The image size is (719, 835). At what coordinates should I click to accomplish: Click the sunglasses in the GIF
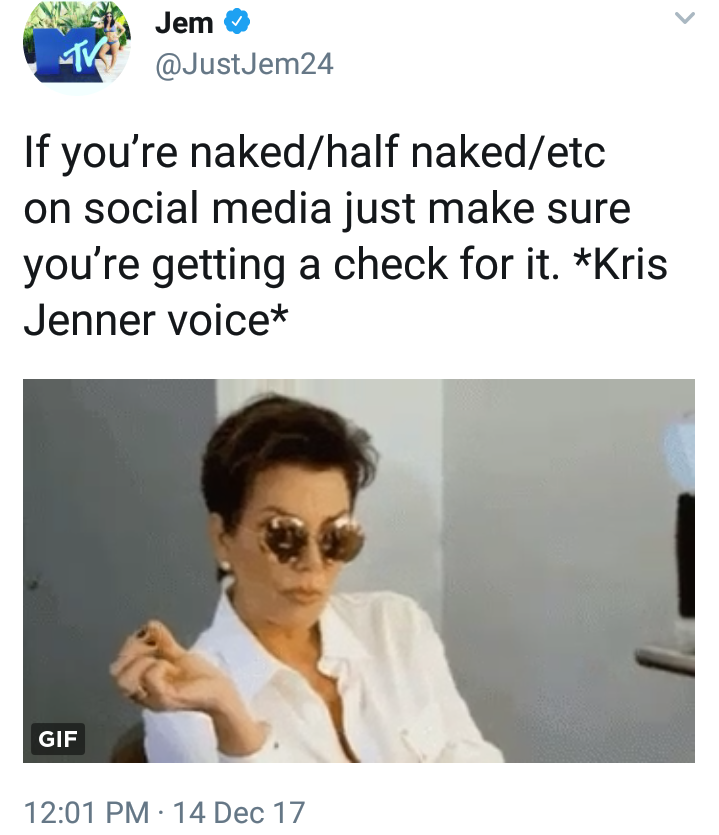tap(311, 537)
